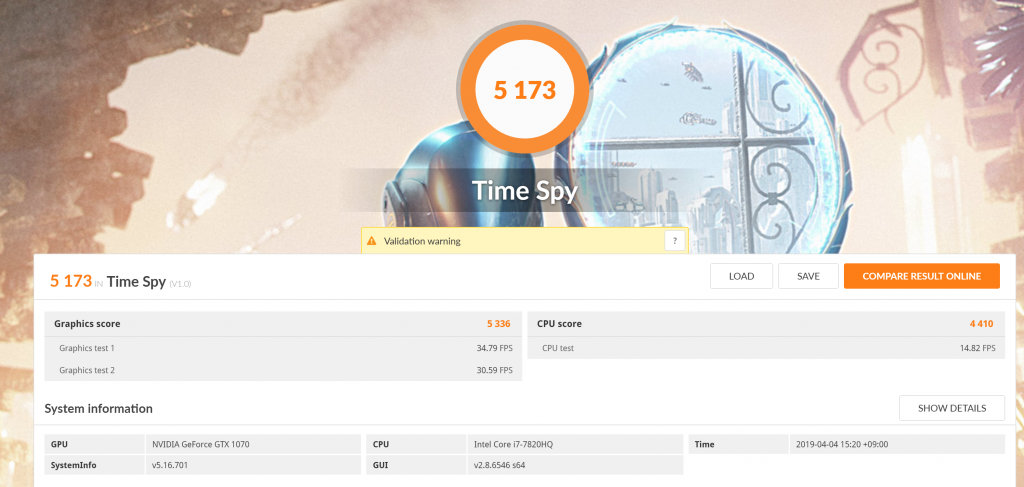The width and height of the screenshot is (1024, 487).
Task: Click the v5.16.701 version value
Action: pos(170,465)
